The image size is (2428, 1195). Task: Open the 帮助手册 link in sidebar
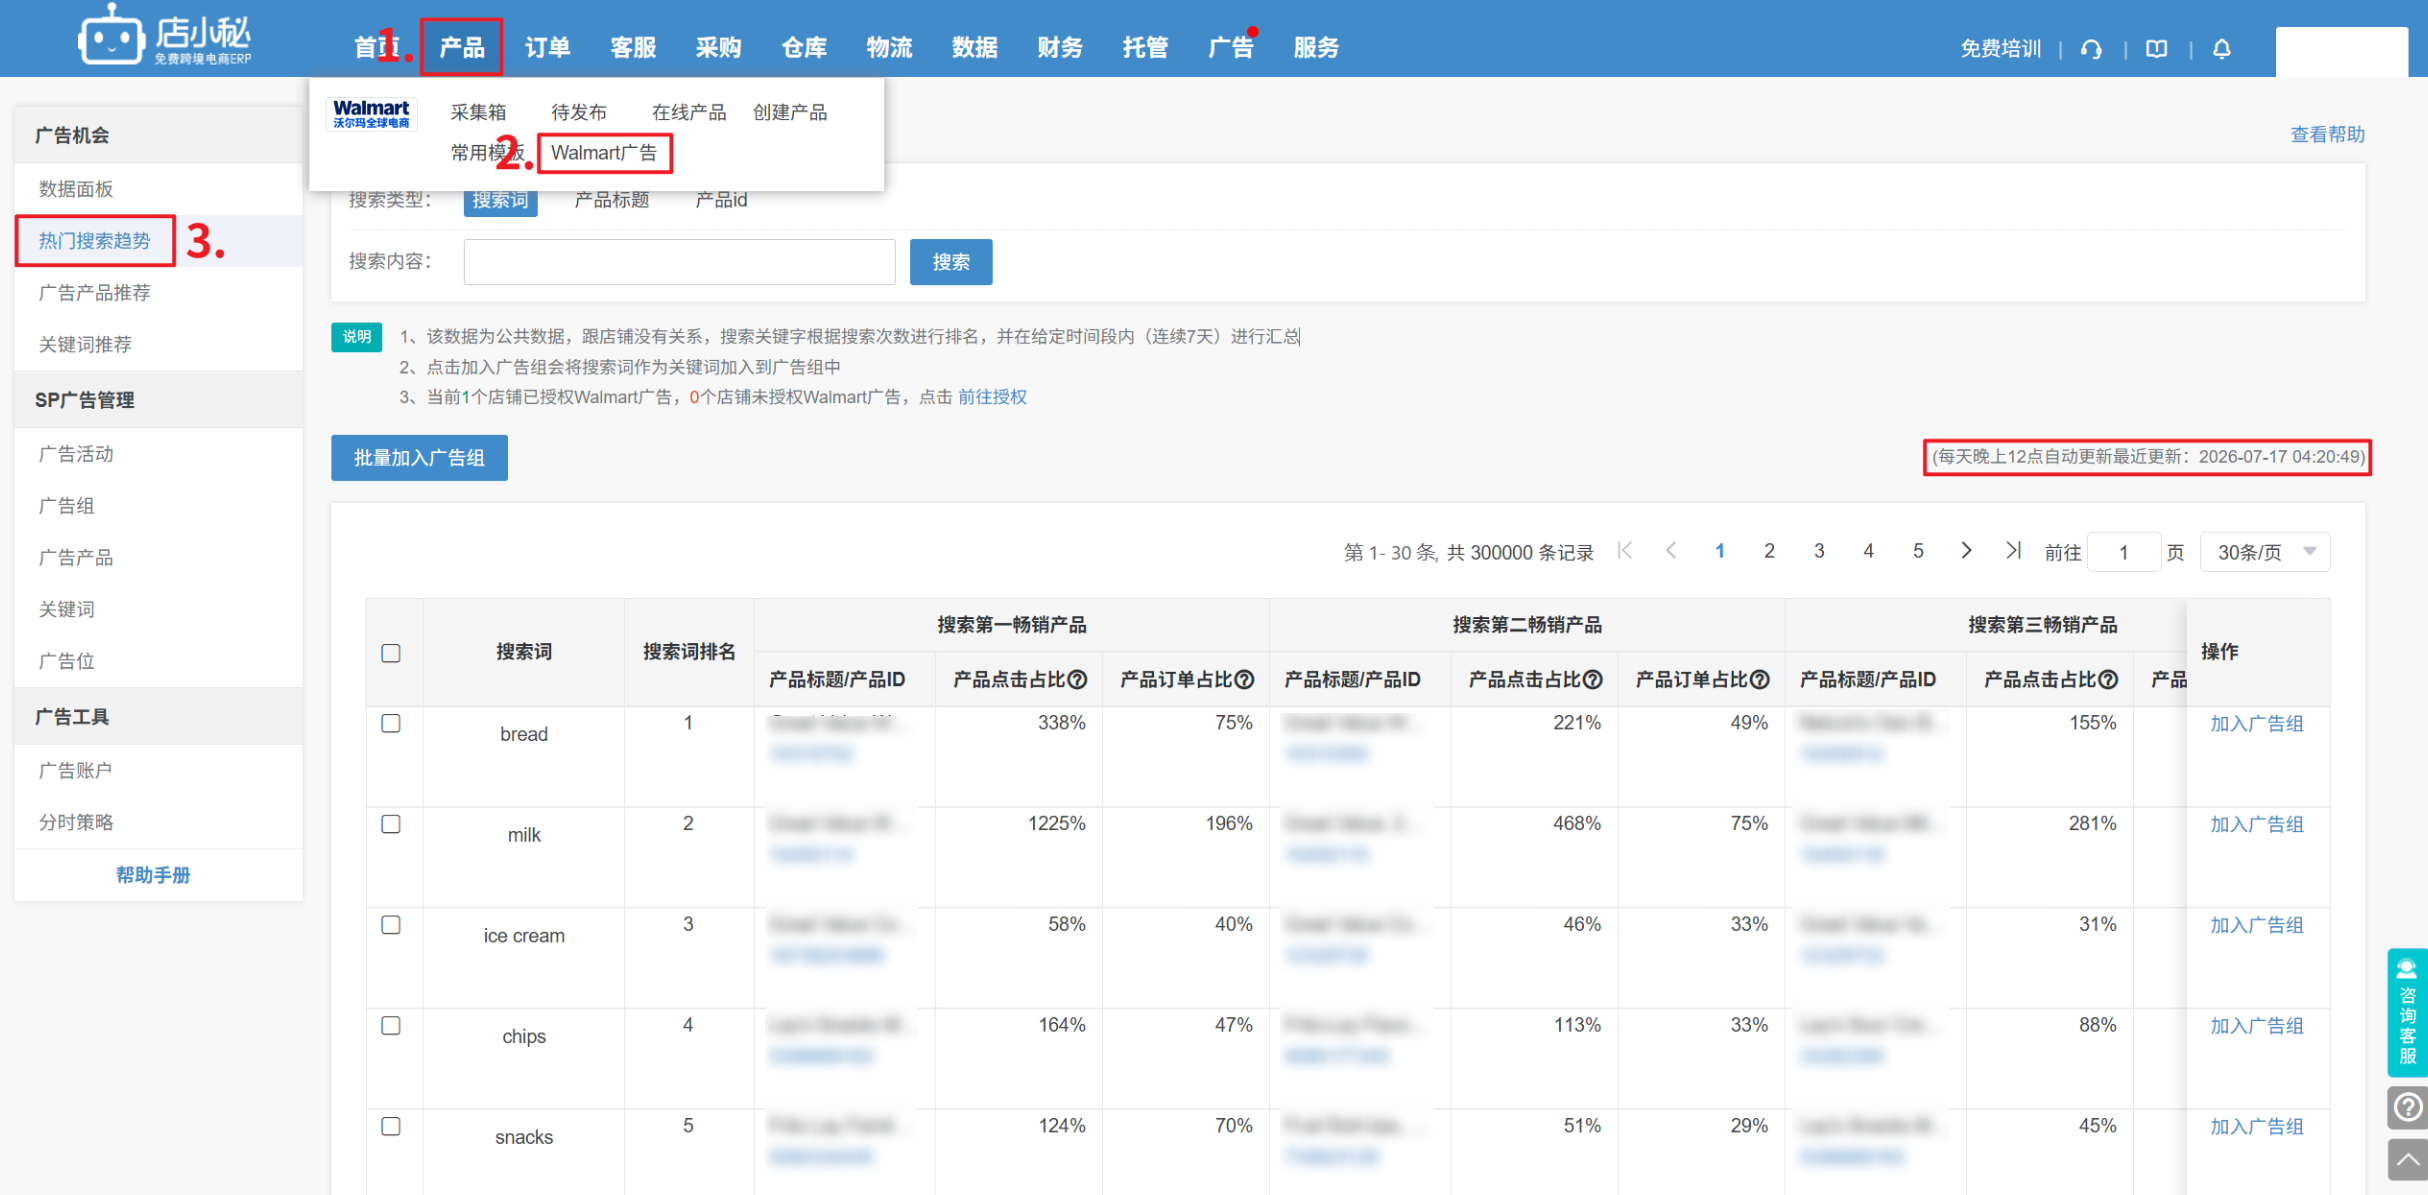tap(153, 875)
